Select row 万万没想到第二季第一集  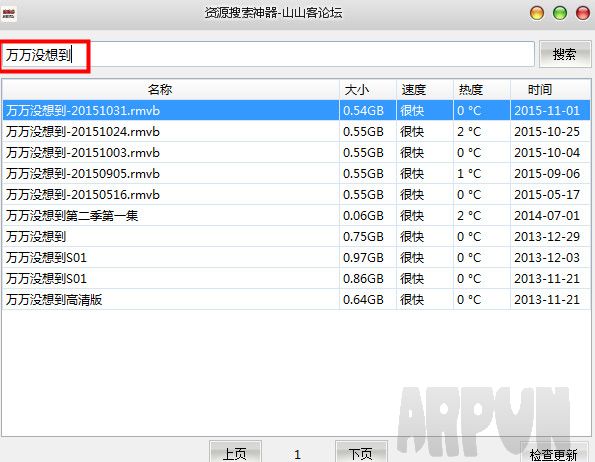pos(296,215)
